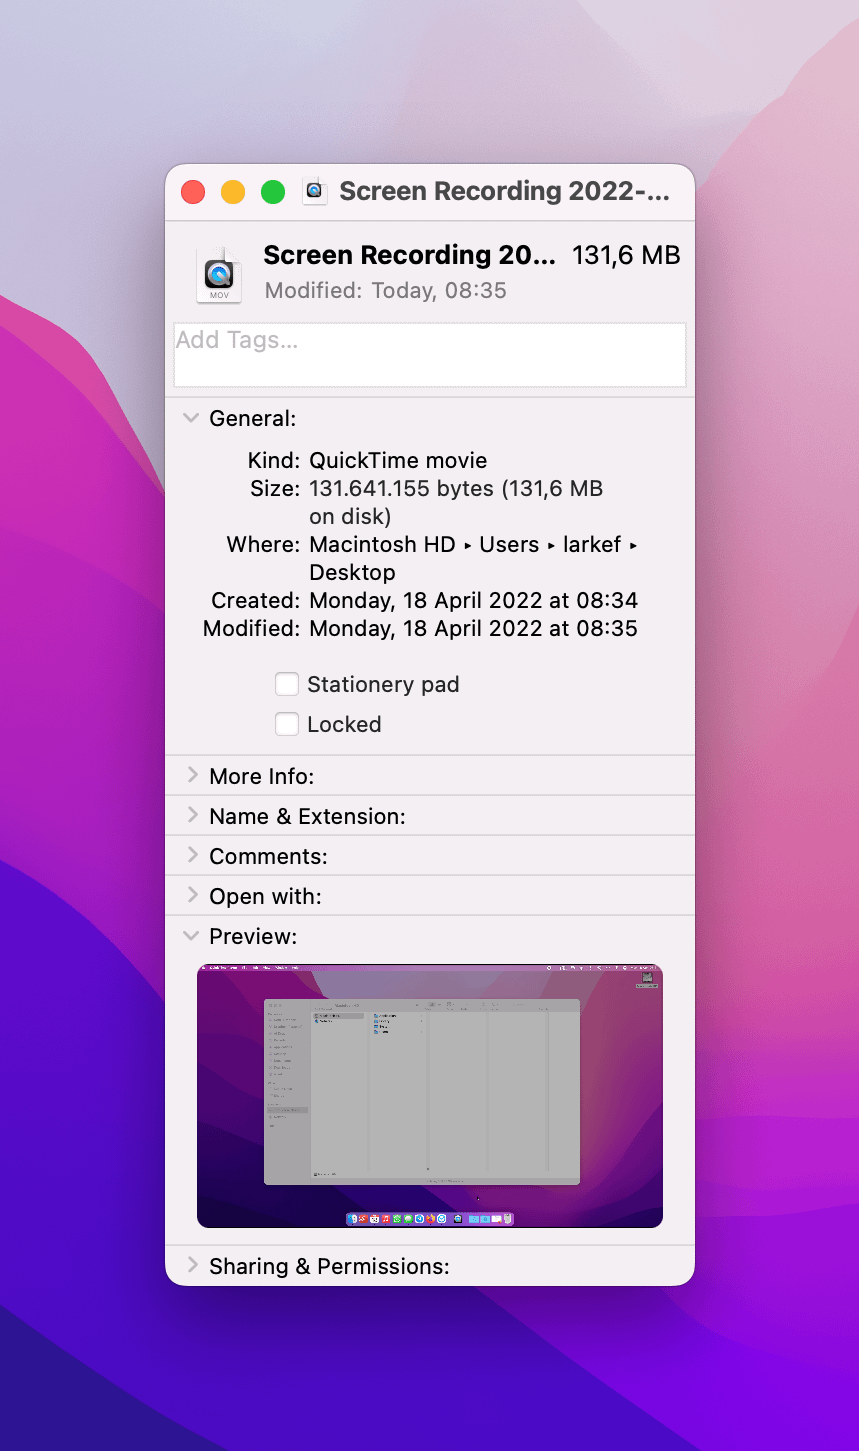
Task: Select the bold file name in header
Action: tap(409, 255)
